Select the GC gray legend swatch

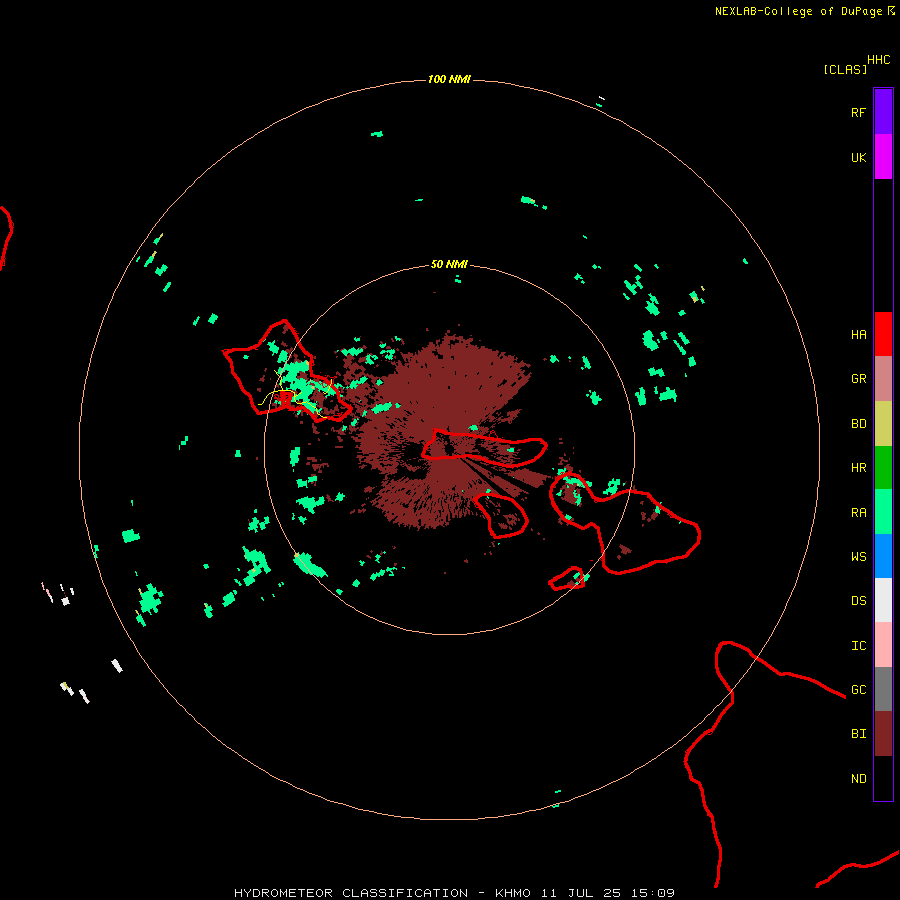click(x=883, y=689)
